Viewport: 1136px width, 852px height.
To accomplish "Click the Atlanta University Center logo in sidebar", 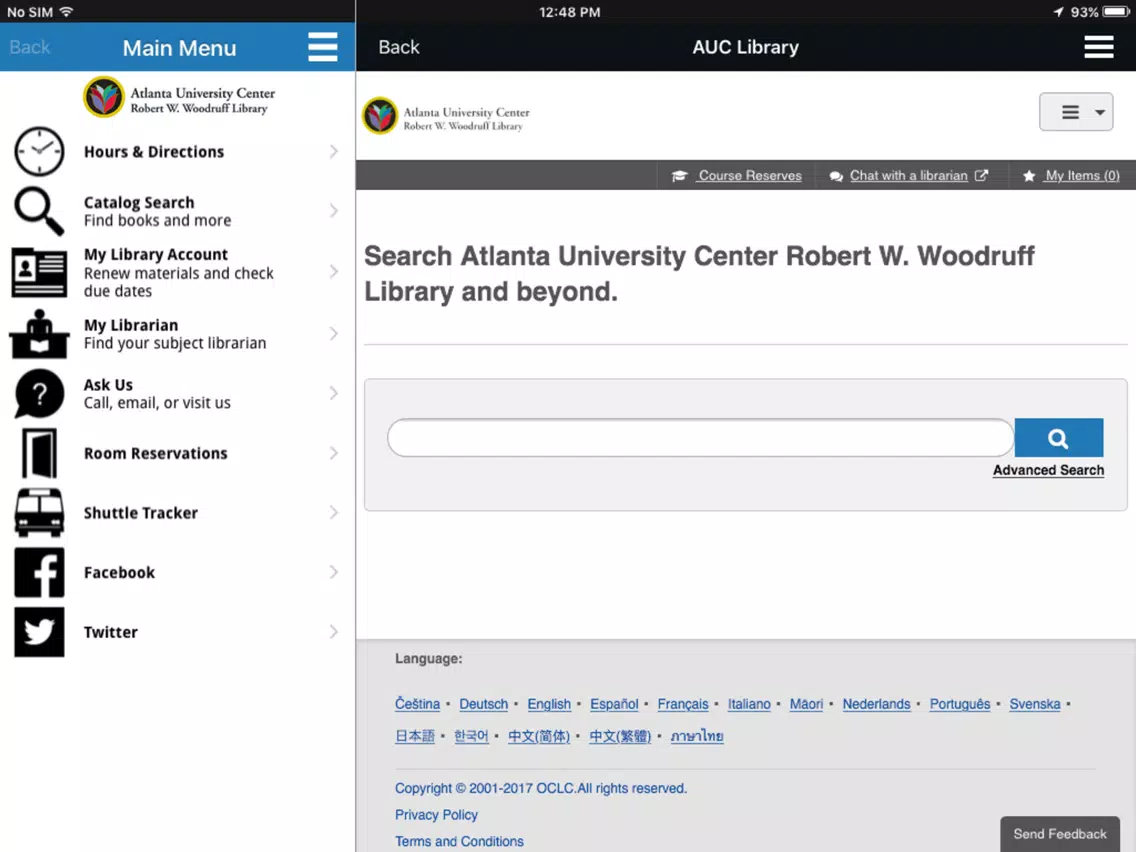I will 179,97.
